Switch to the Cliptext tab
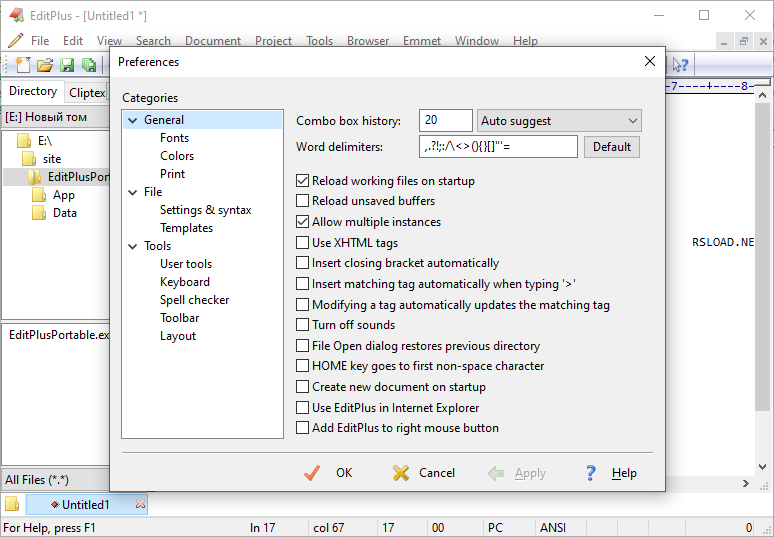This screenshot has width=774, height=537. (x=87, y=92)
